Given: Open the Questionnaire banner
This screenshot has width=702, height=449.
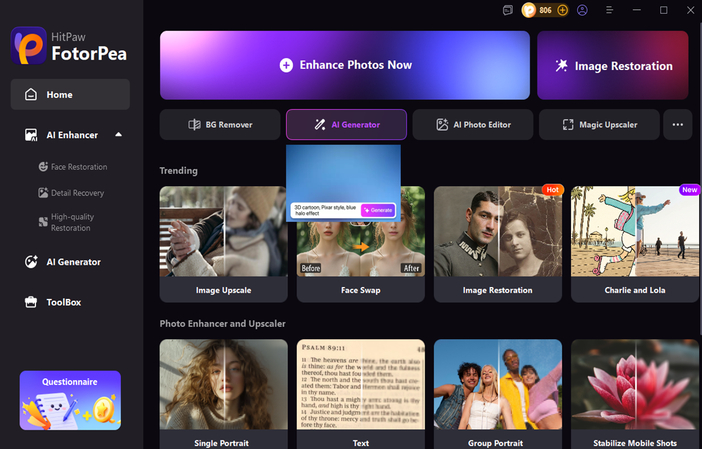Looking at the screenshot, I should tap(70, 400).
